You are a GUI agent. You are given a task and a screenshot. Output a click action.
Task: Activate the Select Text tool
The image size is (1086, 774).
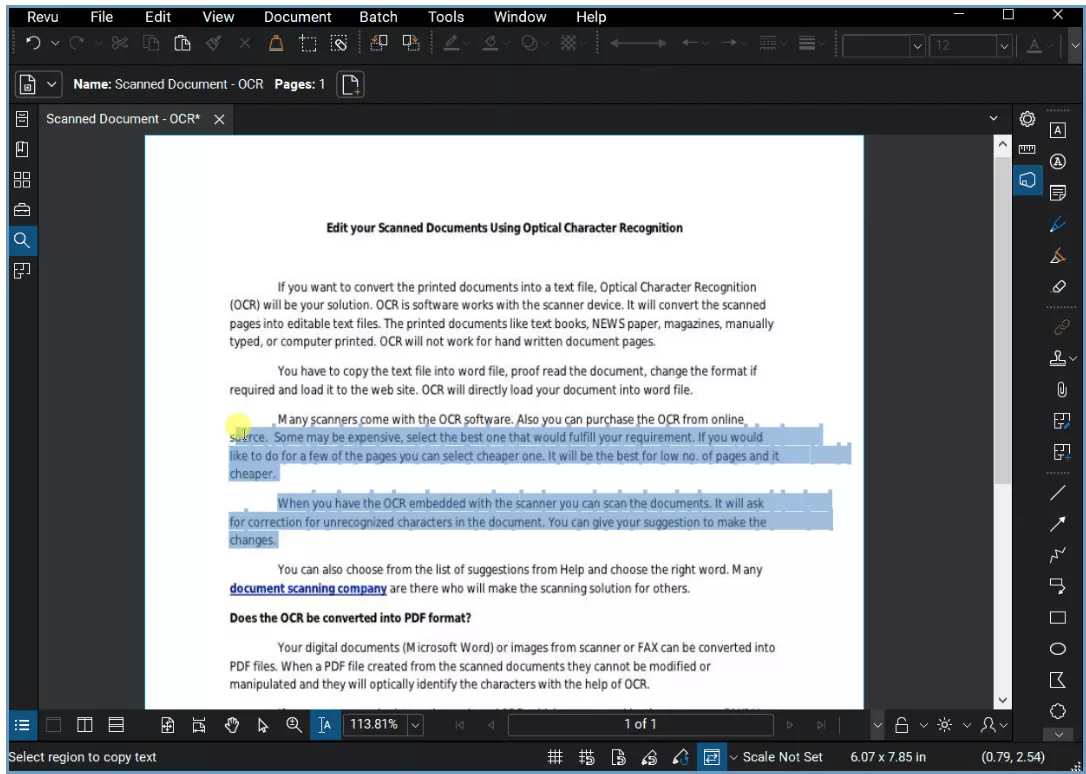(x=325, y=724)
